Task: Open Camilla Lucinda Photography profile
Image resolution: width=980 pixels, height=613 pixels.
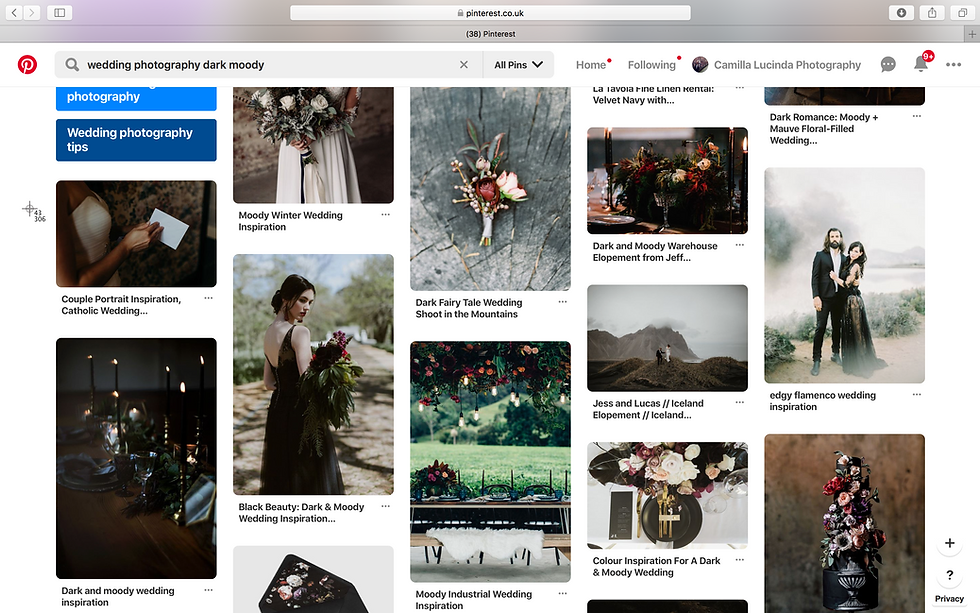Action: pos(776,65)
